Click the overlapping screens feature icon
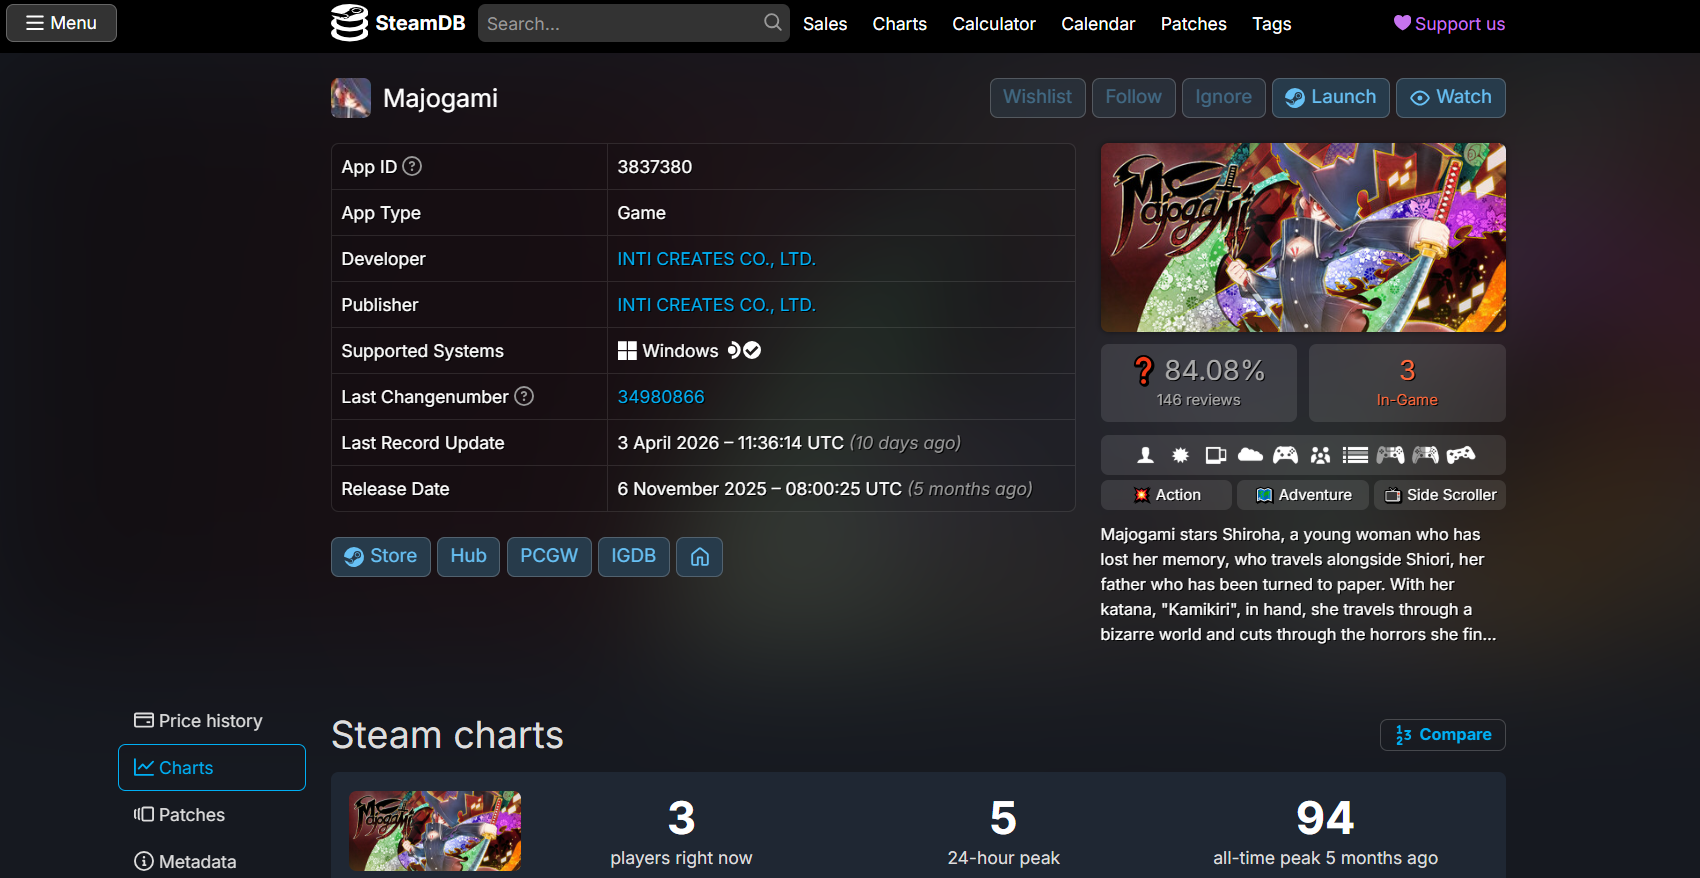The width and height of the screenshot is (1700, 878). click(1216, 455)
